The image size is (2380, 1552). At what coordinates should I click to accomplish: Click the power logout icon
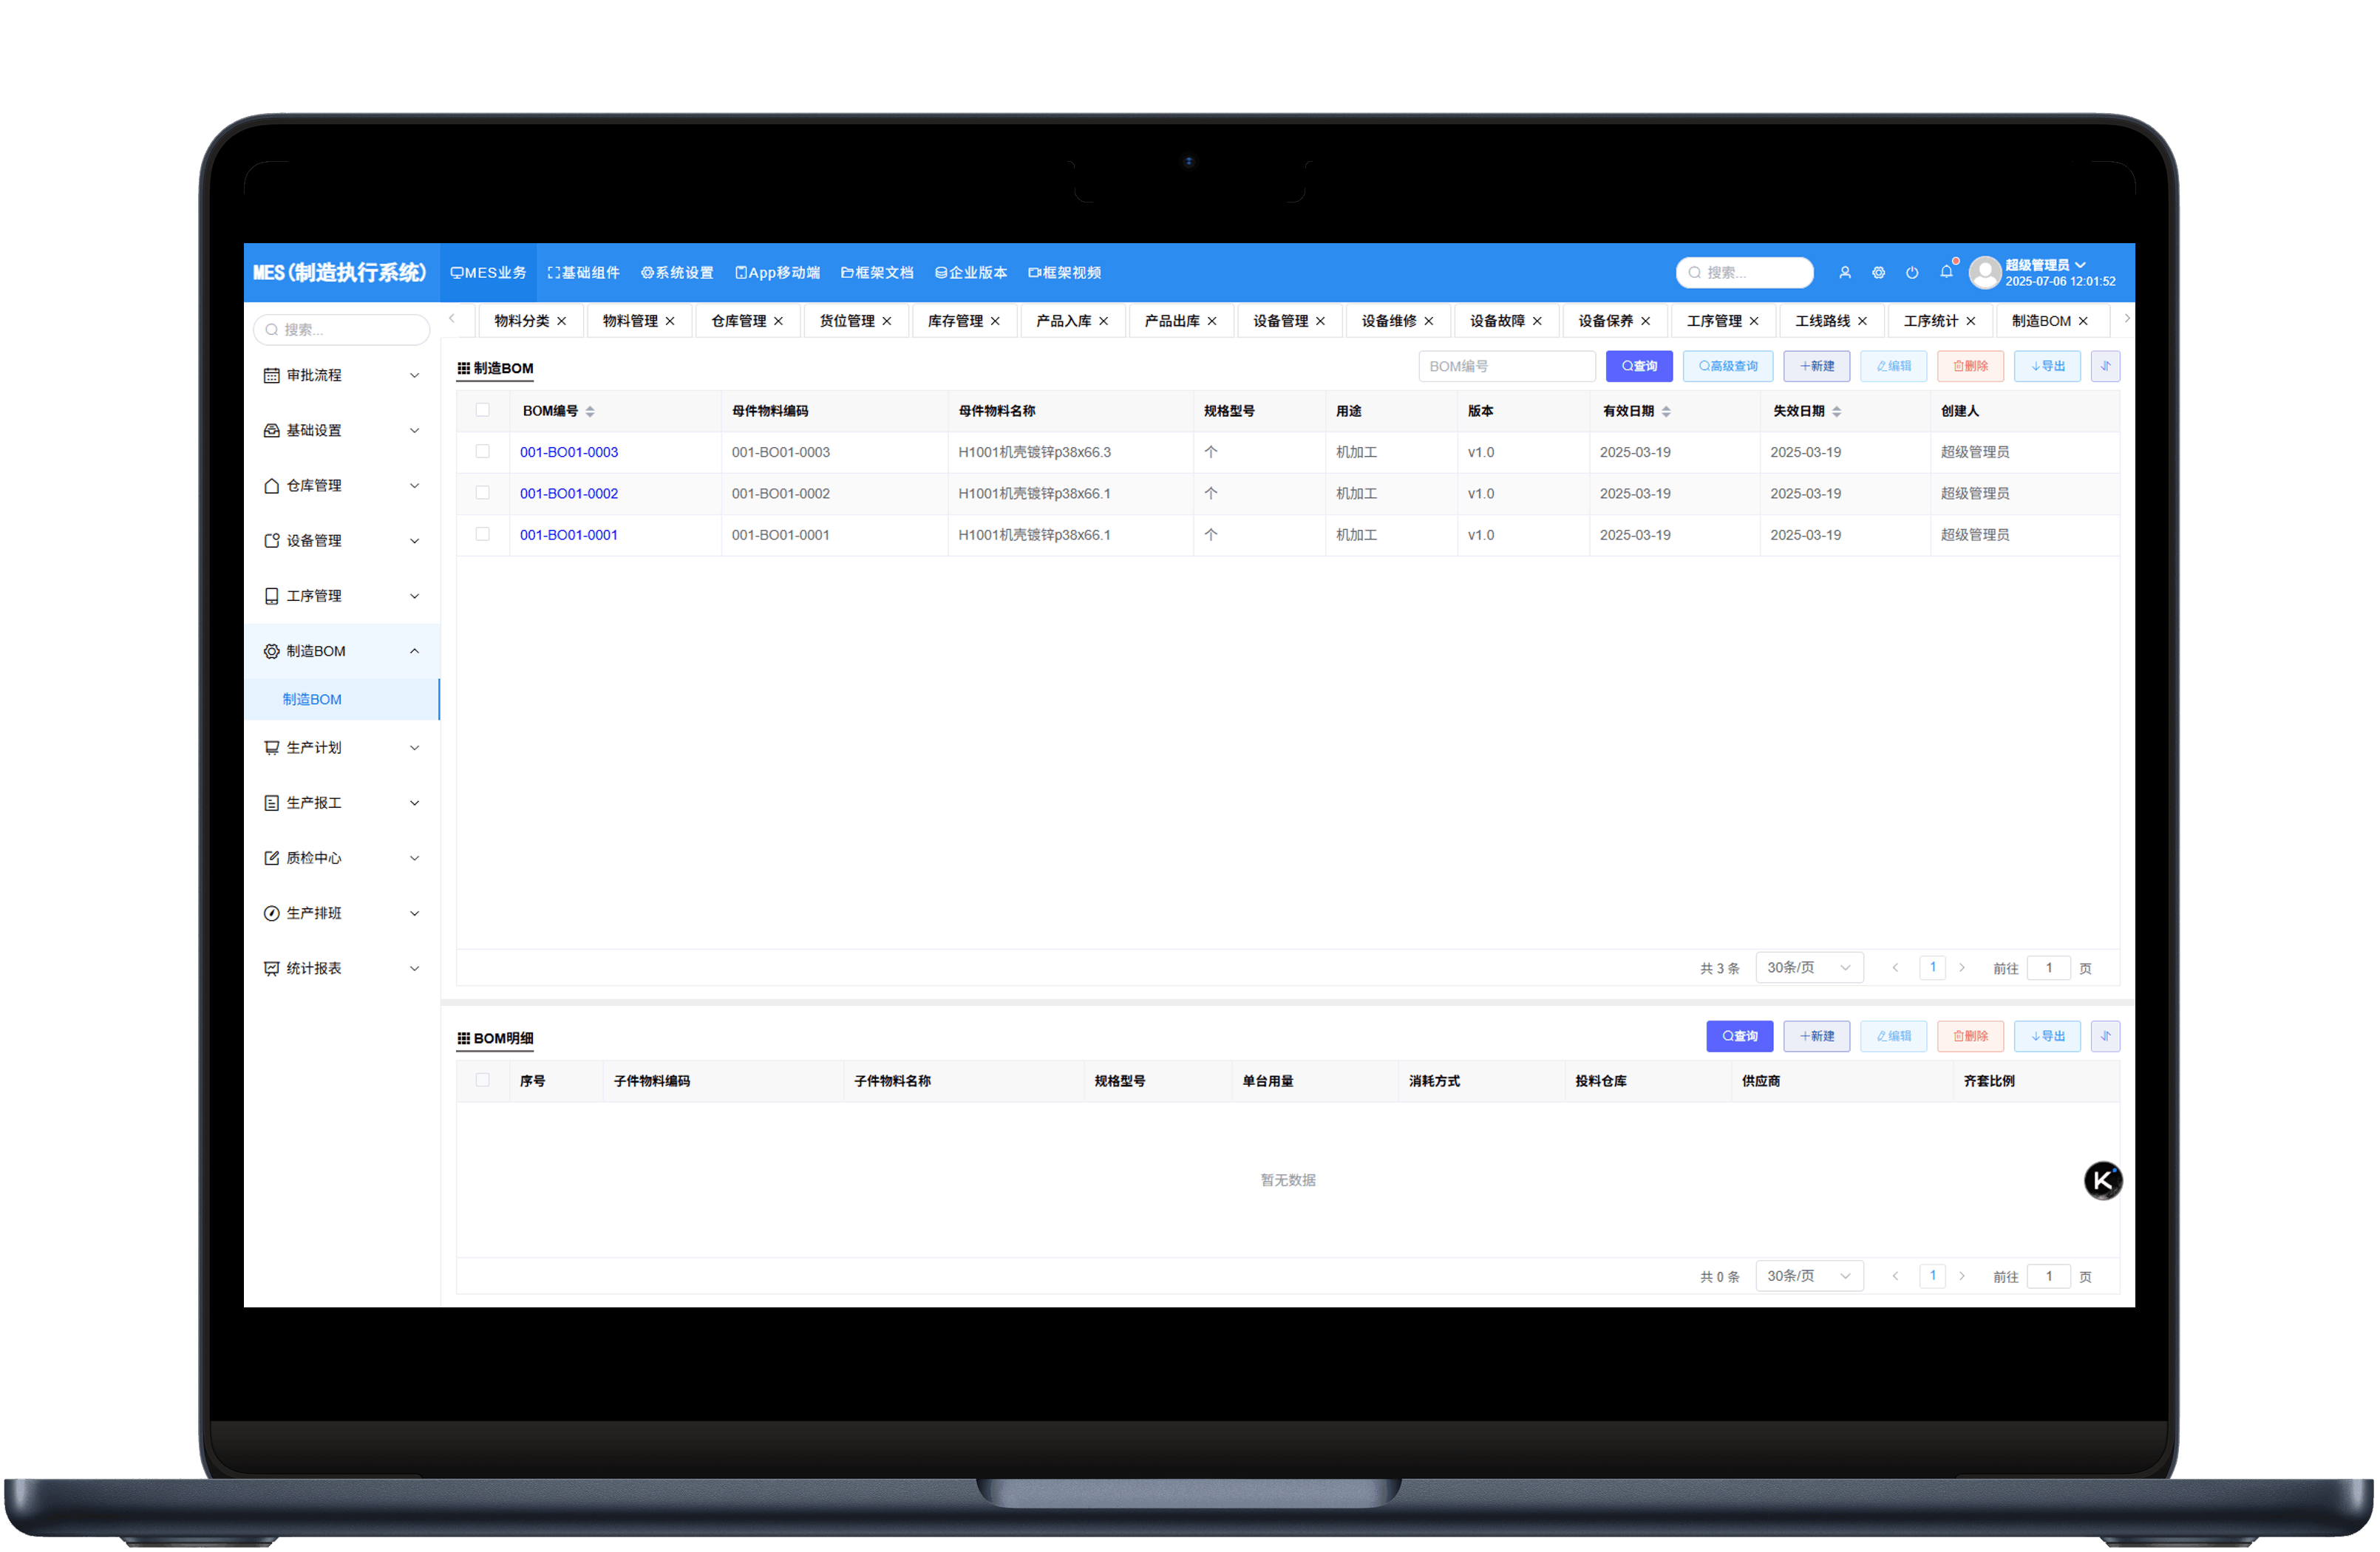[x=1912, y=273]
